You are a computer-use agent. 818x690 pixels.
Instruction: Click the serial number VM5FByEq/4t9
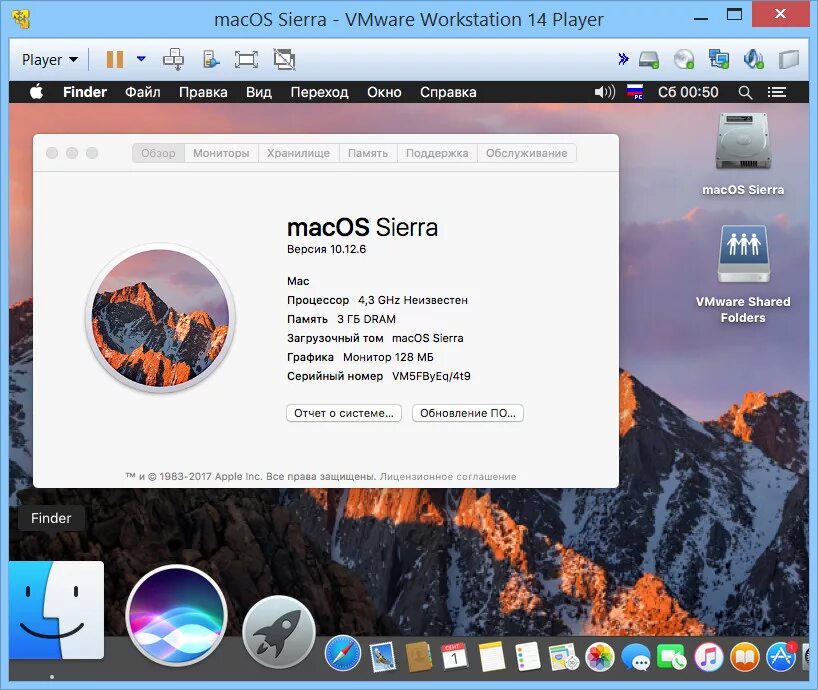(x=431, y=376)
